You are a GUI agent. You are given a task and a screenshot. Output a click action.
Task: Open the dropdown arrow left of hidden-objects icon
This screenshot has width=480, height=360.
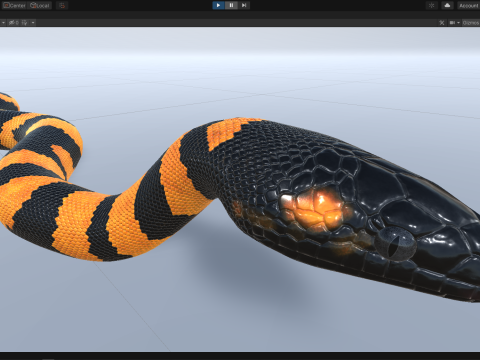point(3,23)
